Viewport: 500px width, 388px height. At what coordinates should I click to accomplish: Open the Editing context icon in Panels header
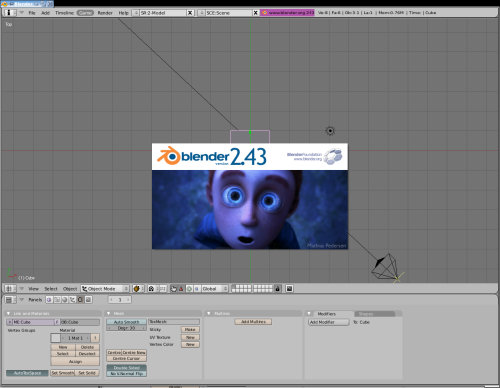point(80,300)
